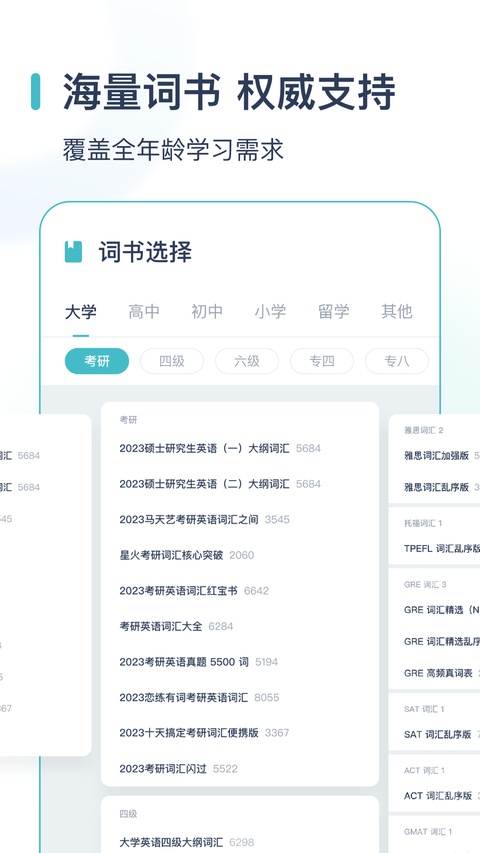Image resolution: width=480 pixels, height=853 pixels.
Task: Select SAT 词汇乱序版
Action: [438, 734]
